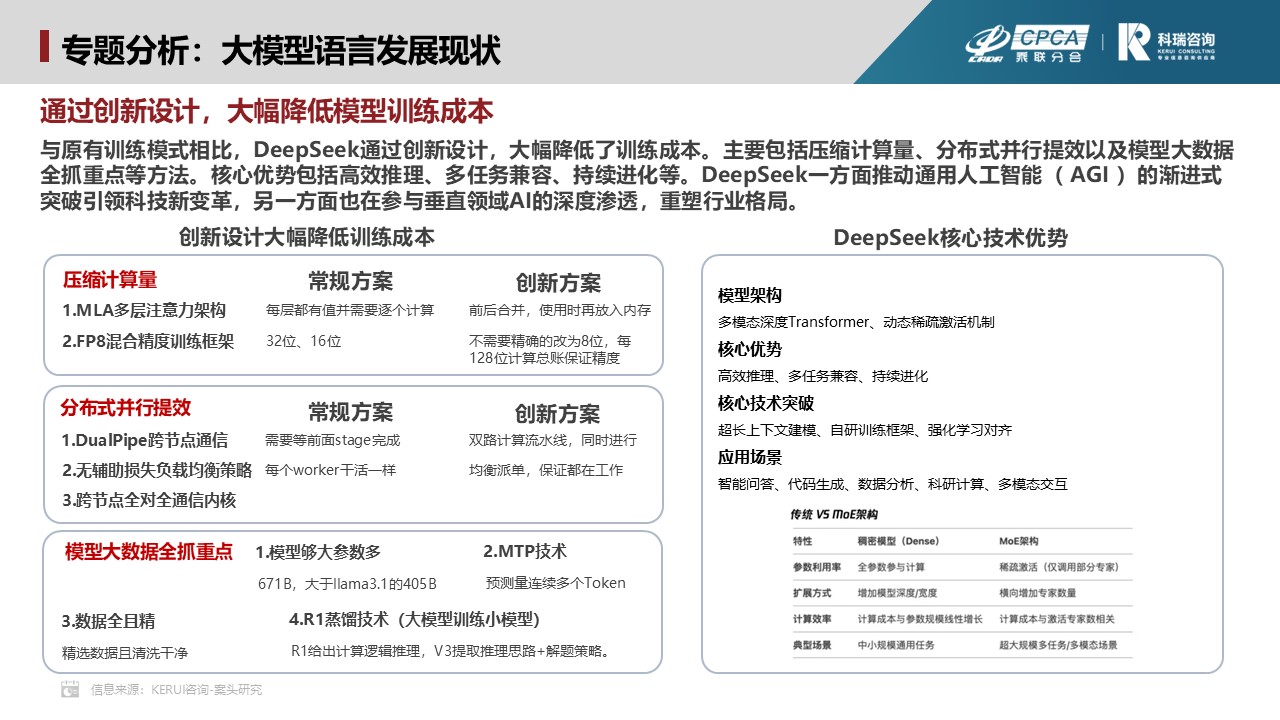
Task: Click the text 每个worker干活一样
Action: (x=330, y=470)
